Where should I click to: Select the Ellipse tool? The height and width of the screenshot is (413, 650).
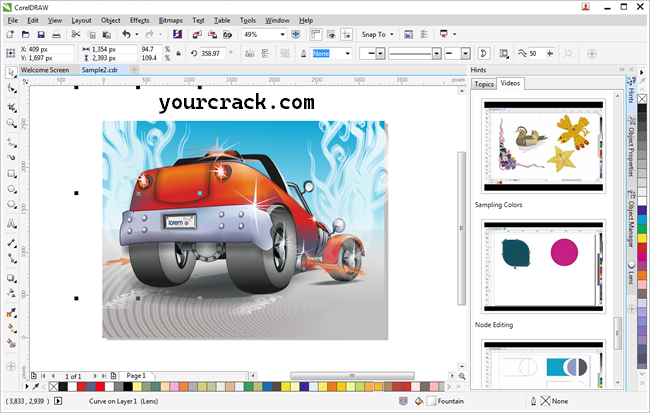[11, 189]
